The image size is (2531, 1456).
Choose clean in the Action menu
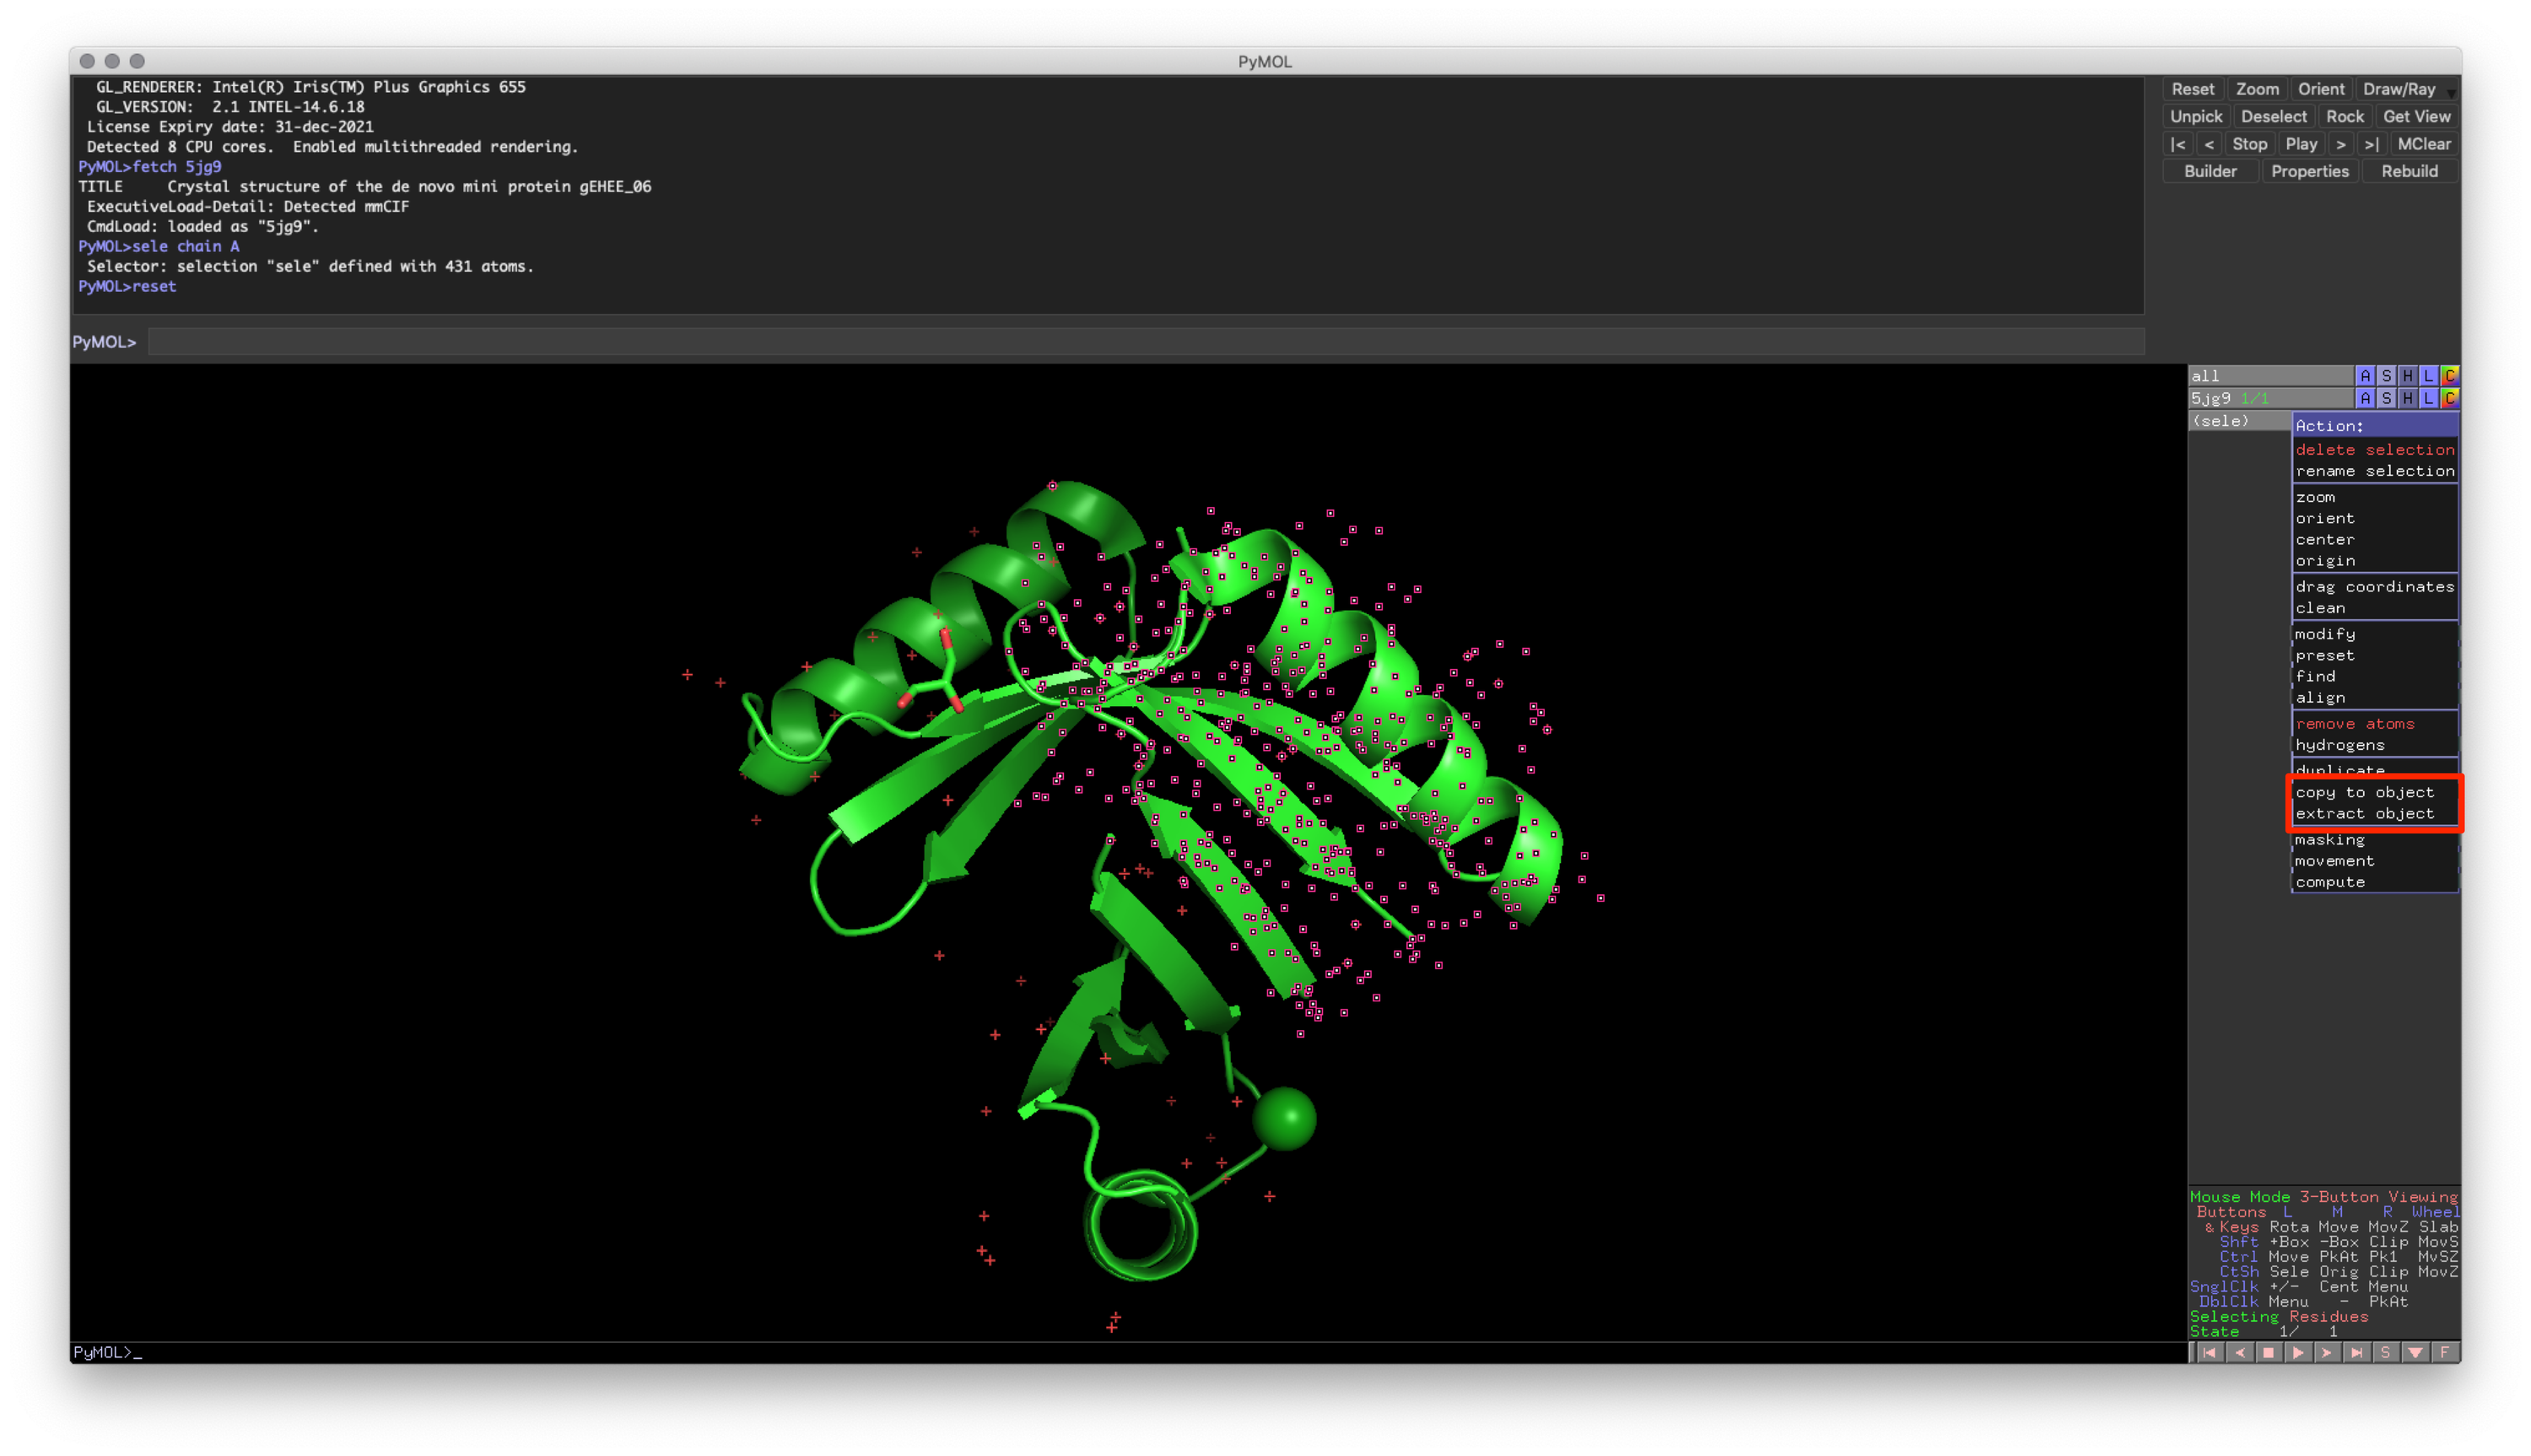2374,608
